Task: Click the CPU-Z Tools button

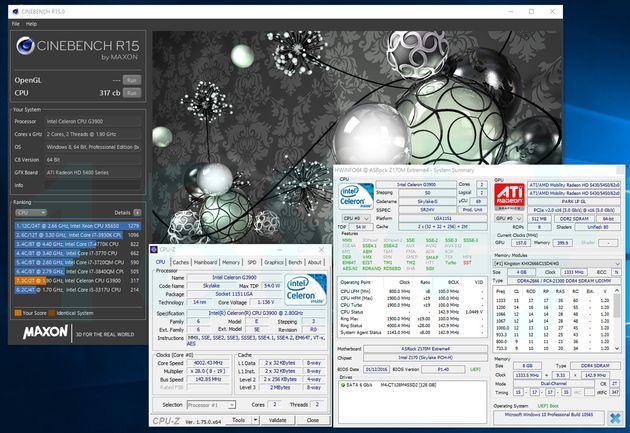Action: [x=239, y=420]
